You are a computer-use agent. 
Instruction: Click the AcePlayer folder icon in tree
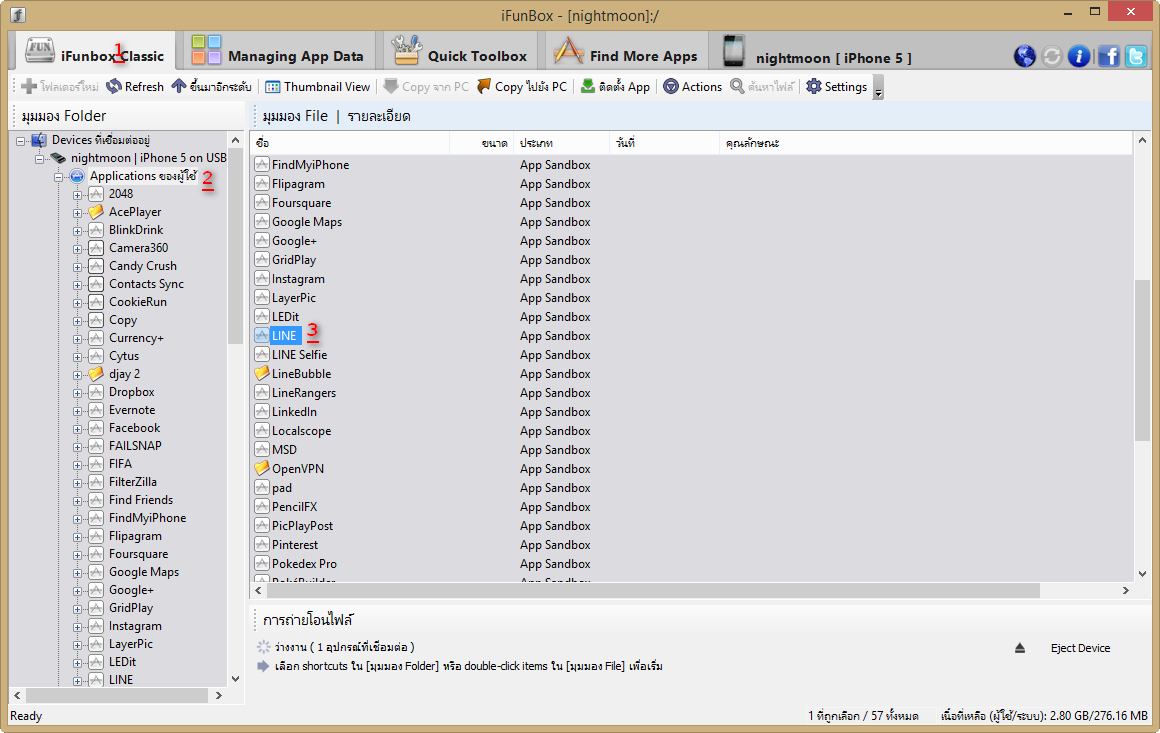95,212
